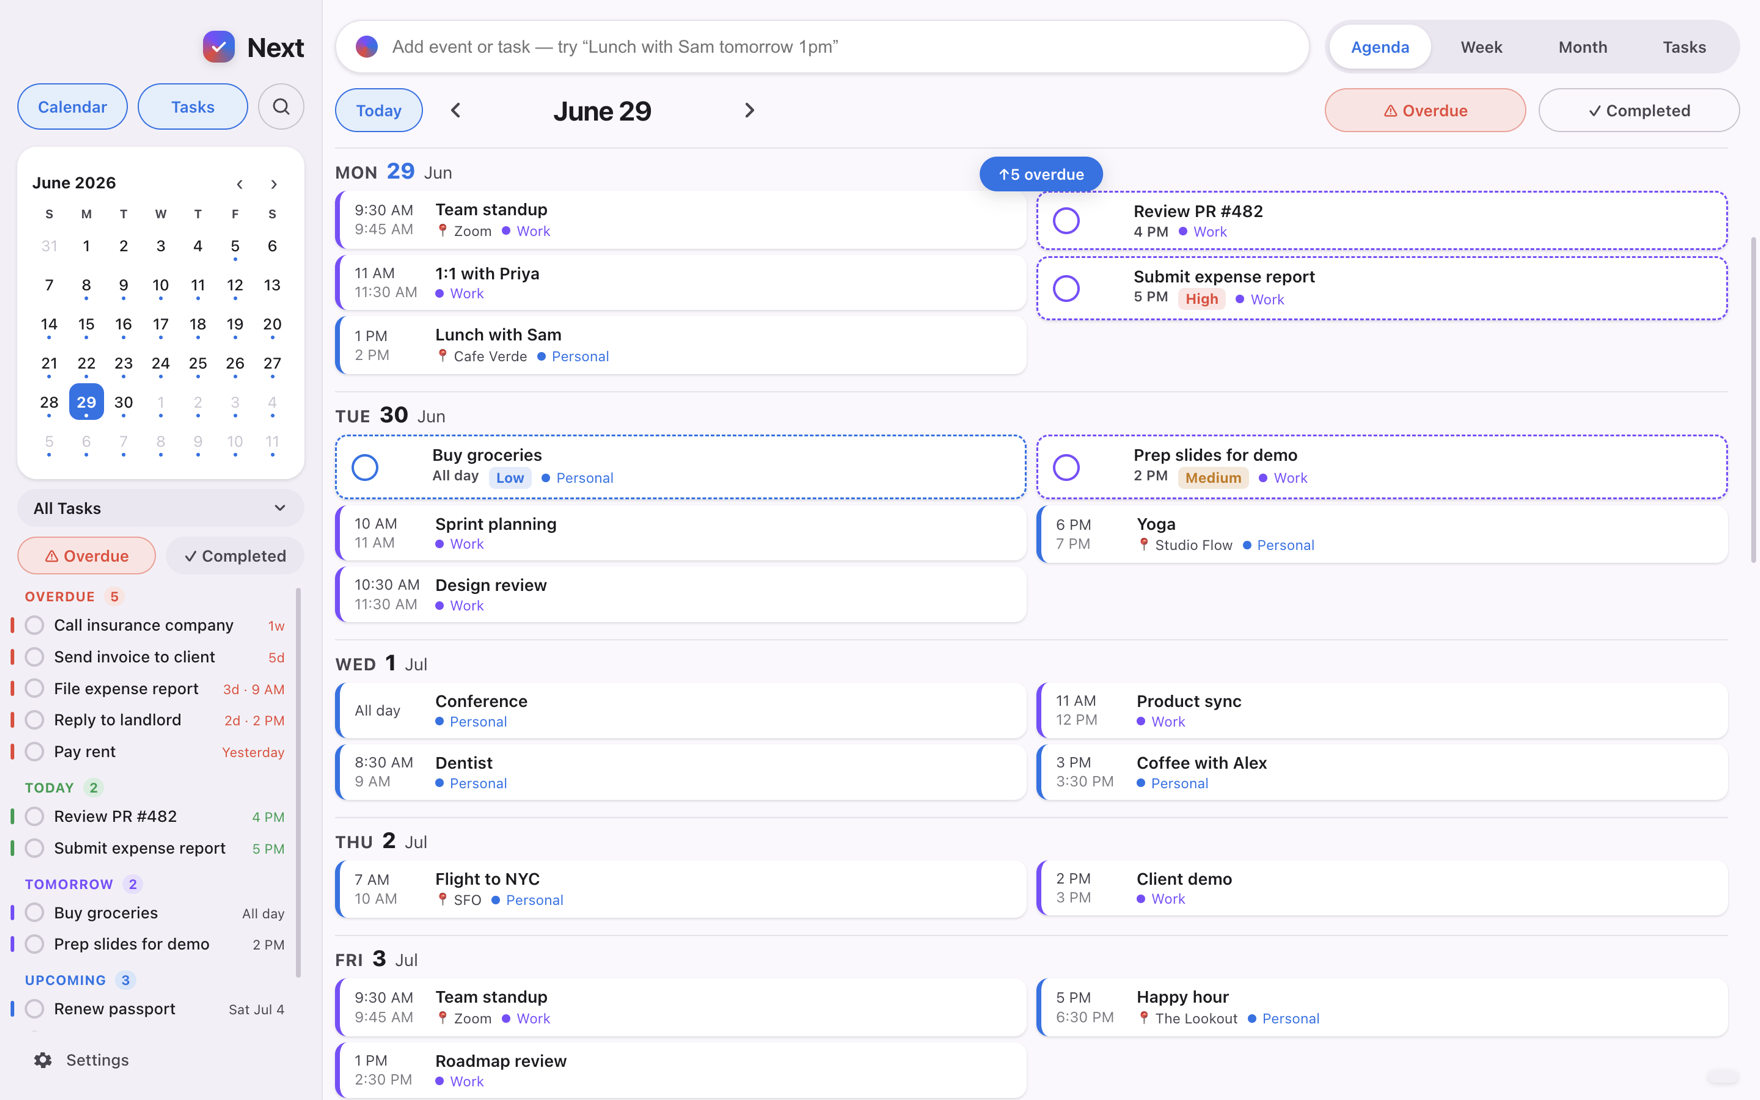The image size is (1760, 1100).
Task: Open the Conference all-day event
Action: click(x=681, y=711)
